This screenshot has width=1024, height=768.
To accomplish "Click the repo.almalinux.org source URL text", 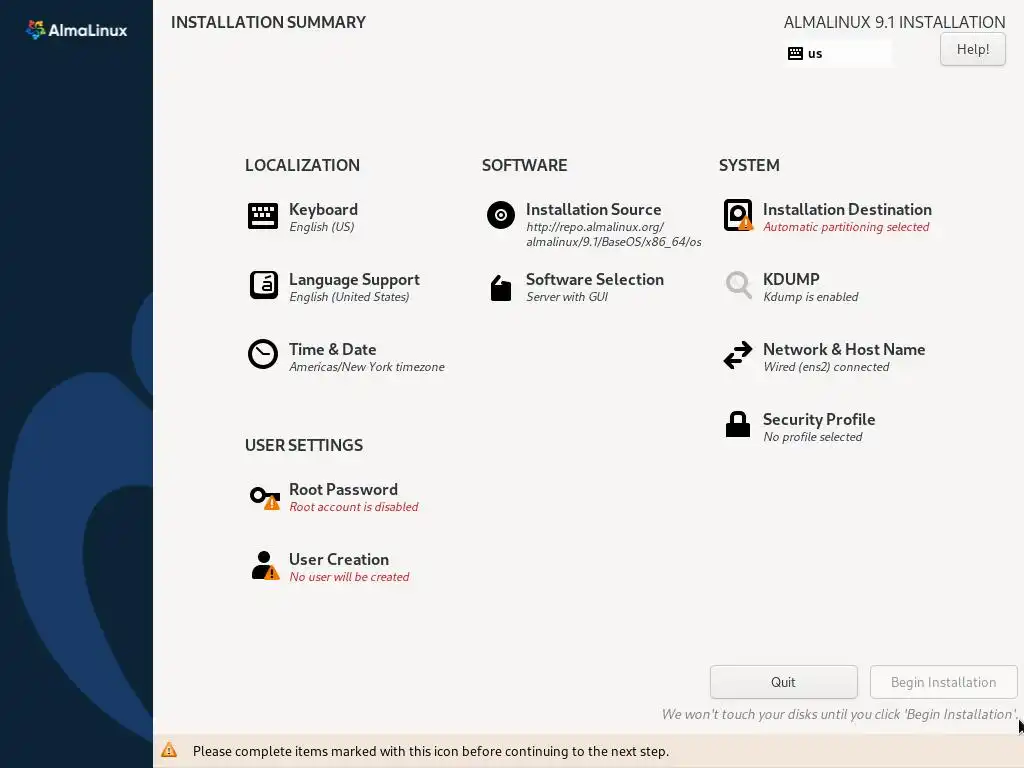I will click(x=614, y=234).
